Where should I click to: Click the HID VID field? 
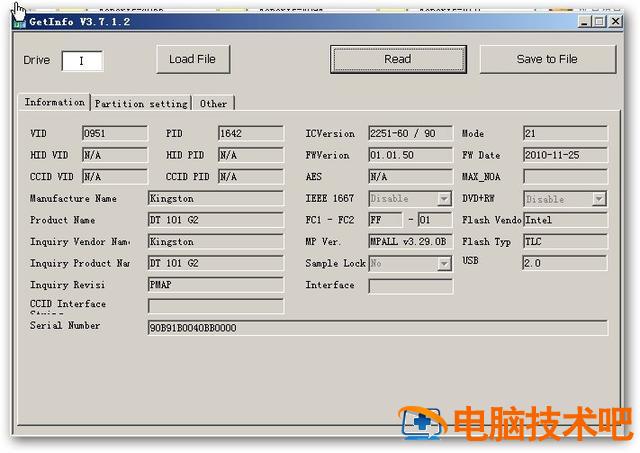click(115, 155)
